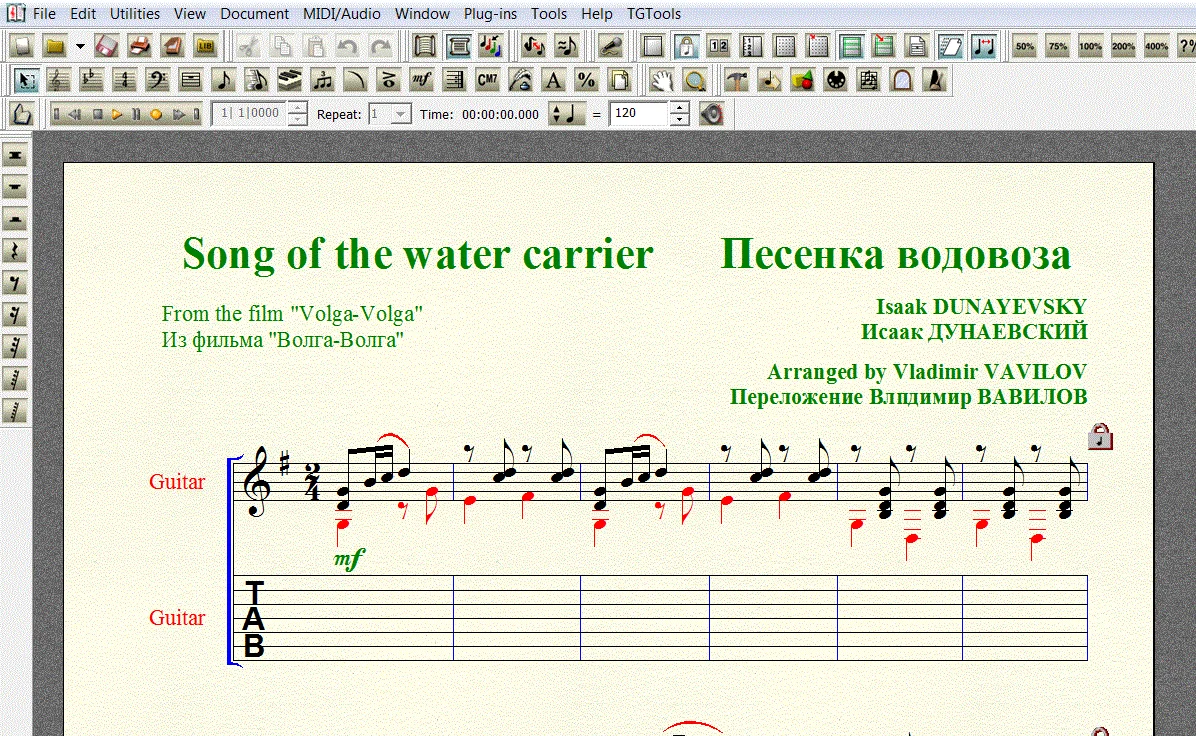The height and width of the screenshot is (736, 1196).
Task: Open the tempo note duration selector
Action: 564,114
